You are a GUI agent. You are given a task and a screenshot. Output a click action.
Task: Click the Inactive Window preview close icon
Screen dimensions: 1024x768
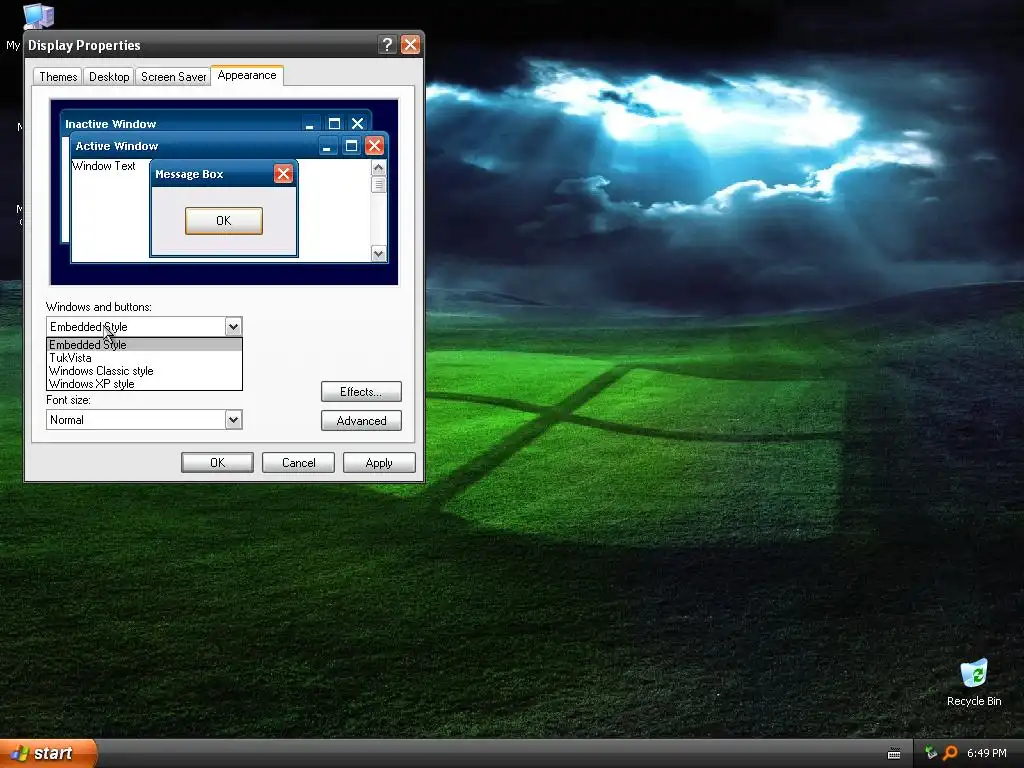[357, 123]
